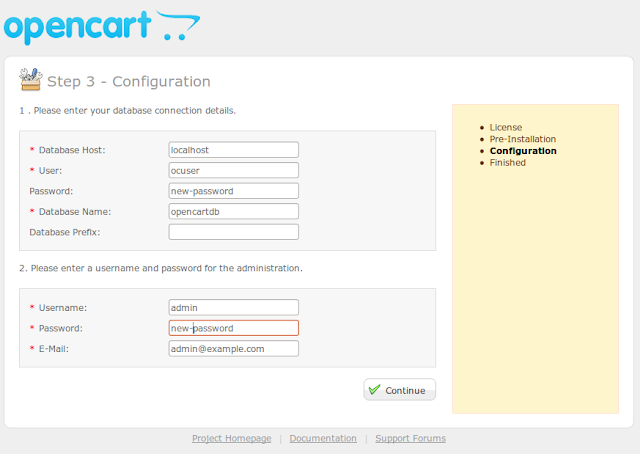640x454 pixels.
Task: Visit the Support Forums link
Action: point(411,438)
